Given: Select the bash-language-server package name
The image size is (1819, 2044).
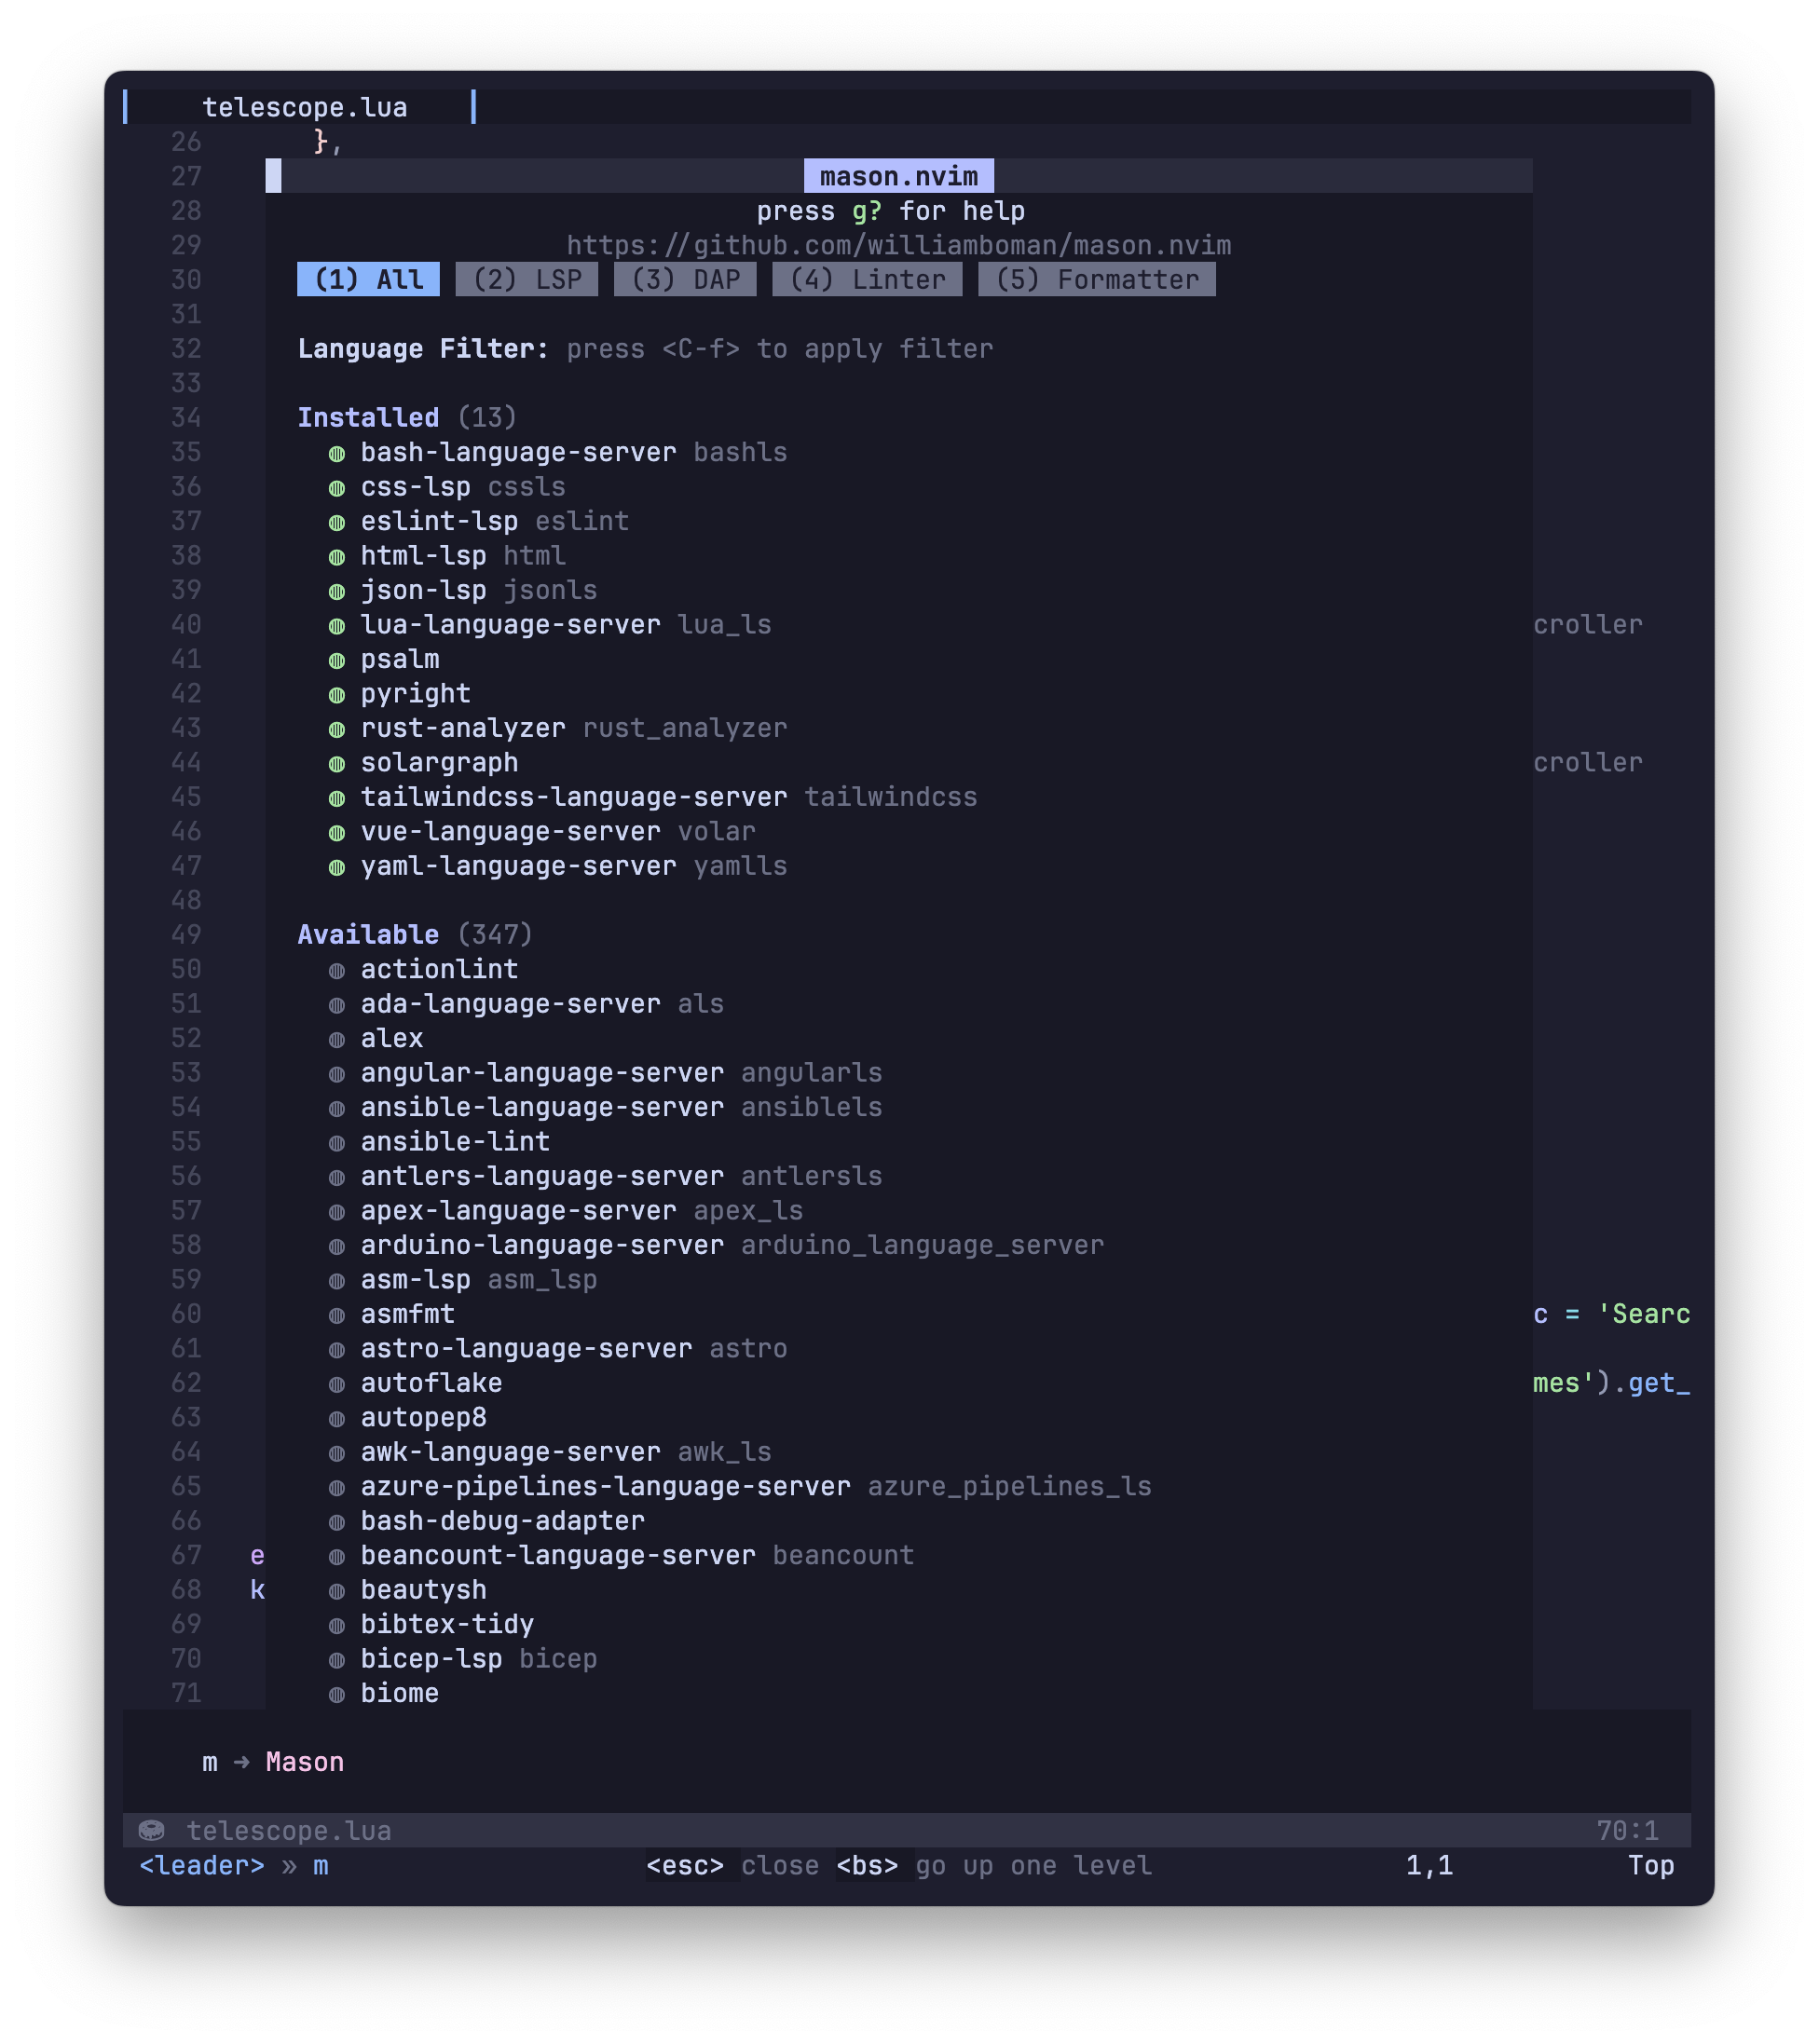Looking at the screenshot, I should 518,452.
